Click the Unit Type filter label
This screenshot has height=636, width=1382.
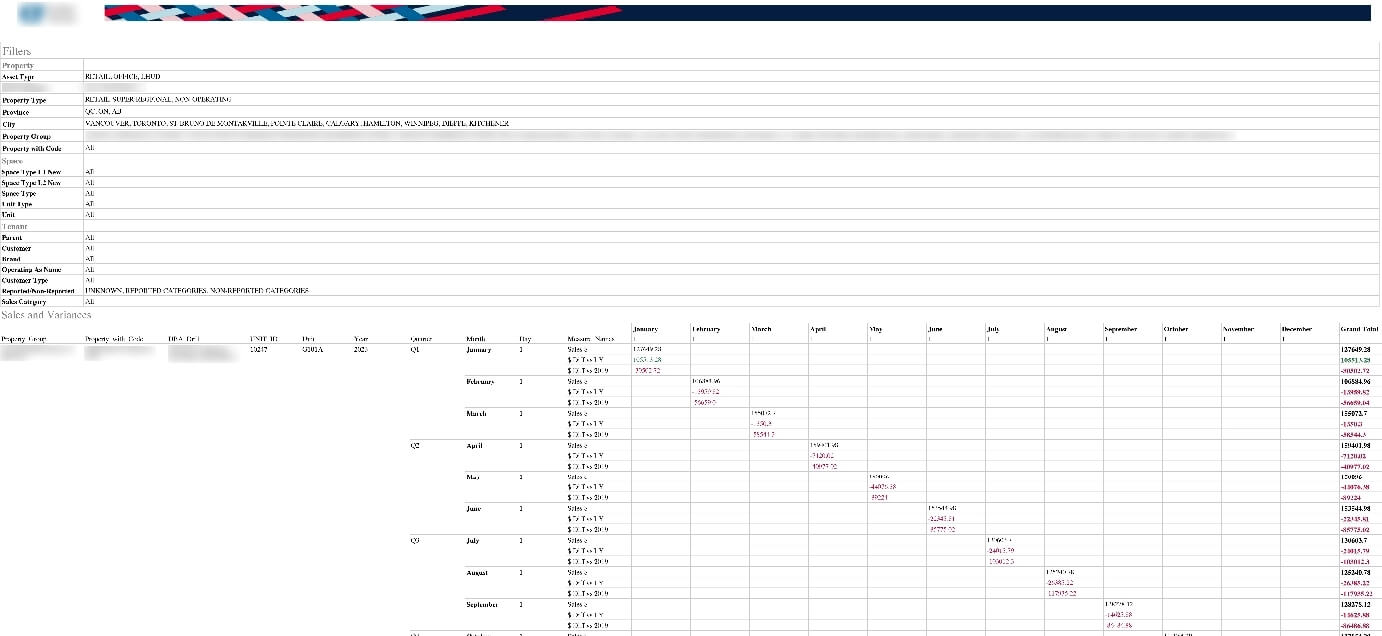(18, 204)
